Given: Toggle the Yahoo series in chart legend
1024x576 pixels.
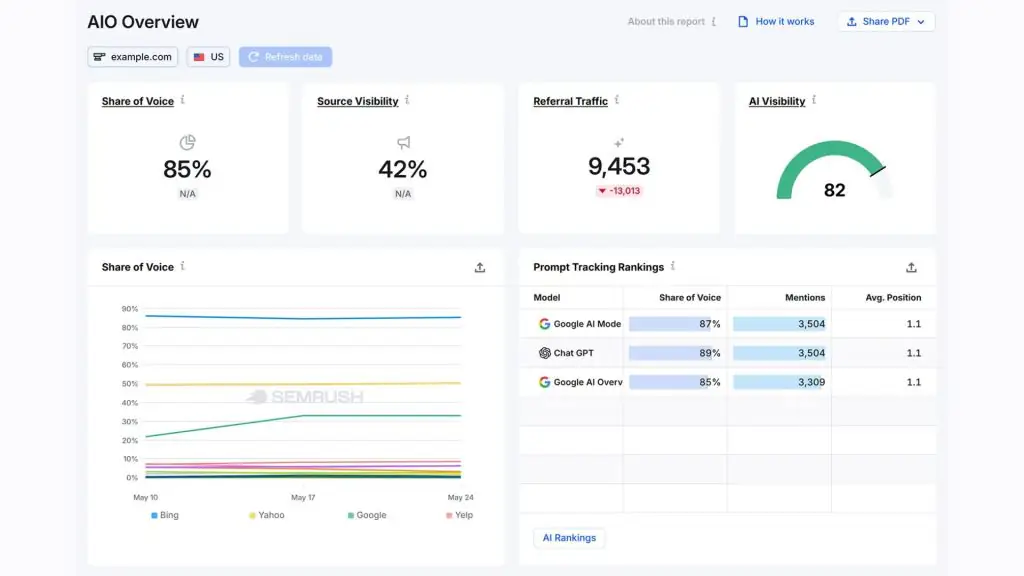Looking at the screenshot, I should coord(266,515).
